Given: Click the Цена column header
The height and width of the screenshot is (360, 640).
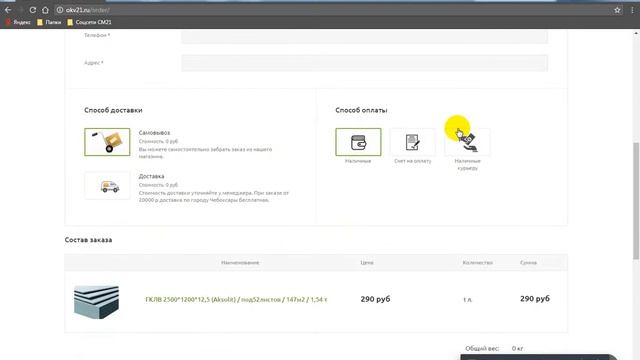Looking at the screenshot, I should coord(367,262).
